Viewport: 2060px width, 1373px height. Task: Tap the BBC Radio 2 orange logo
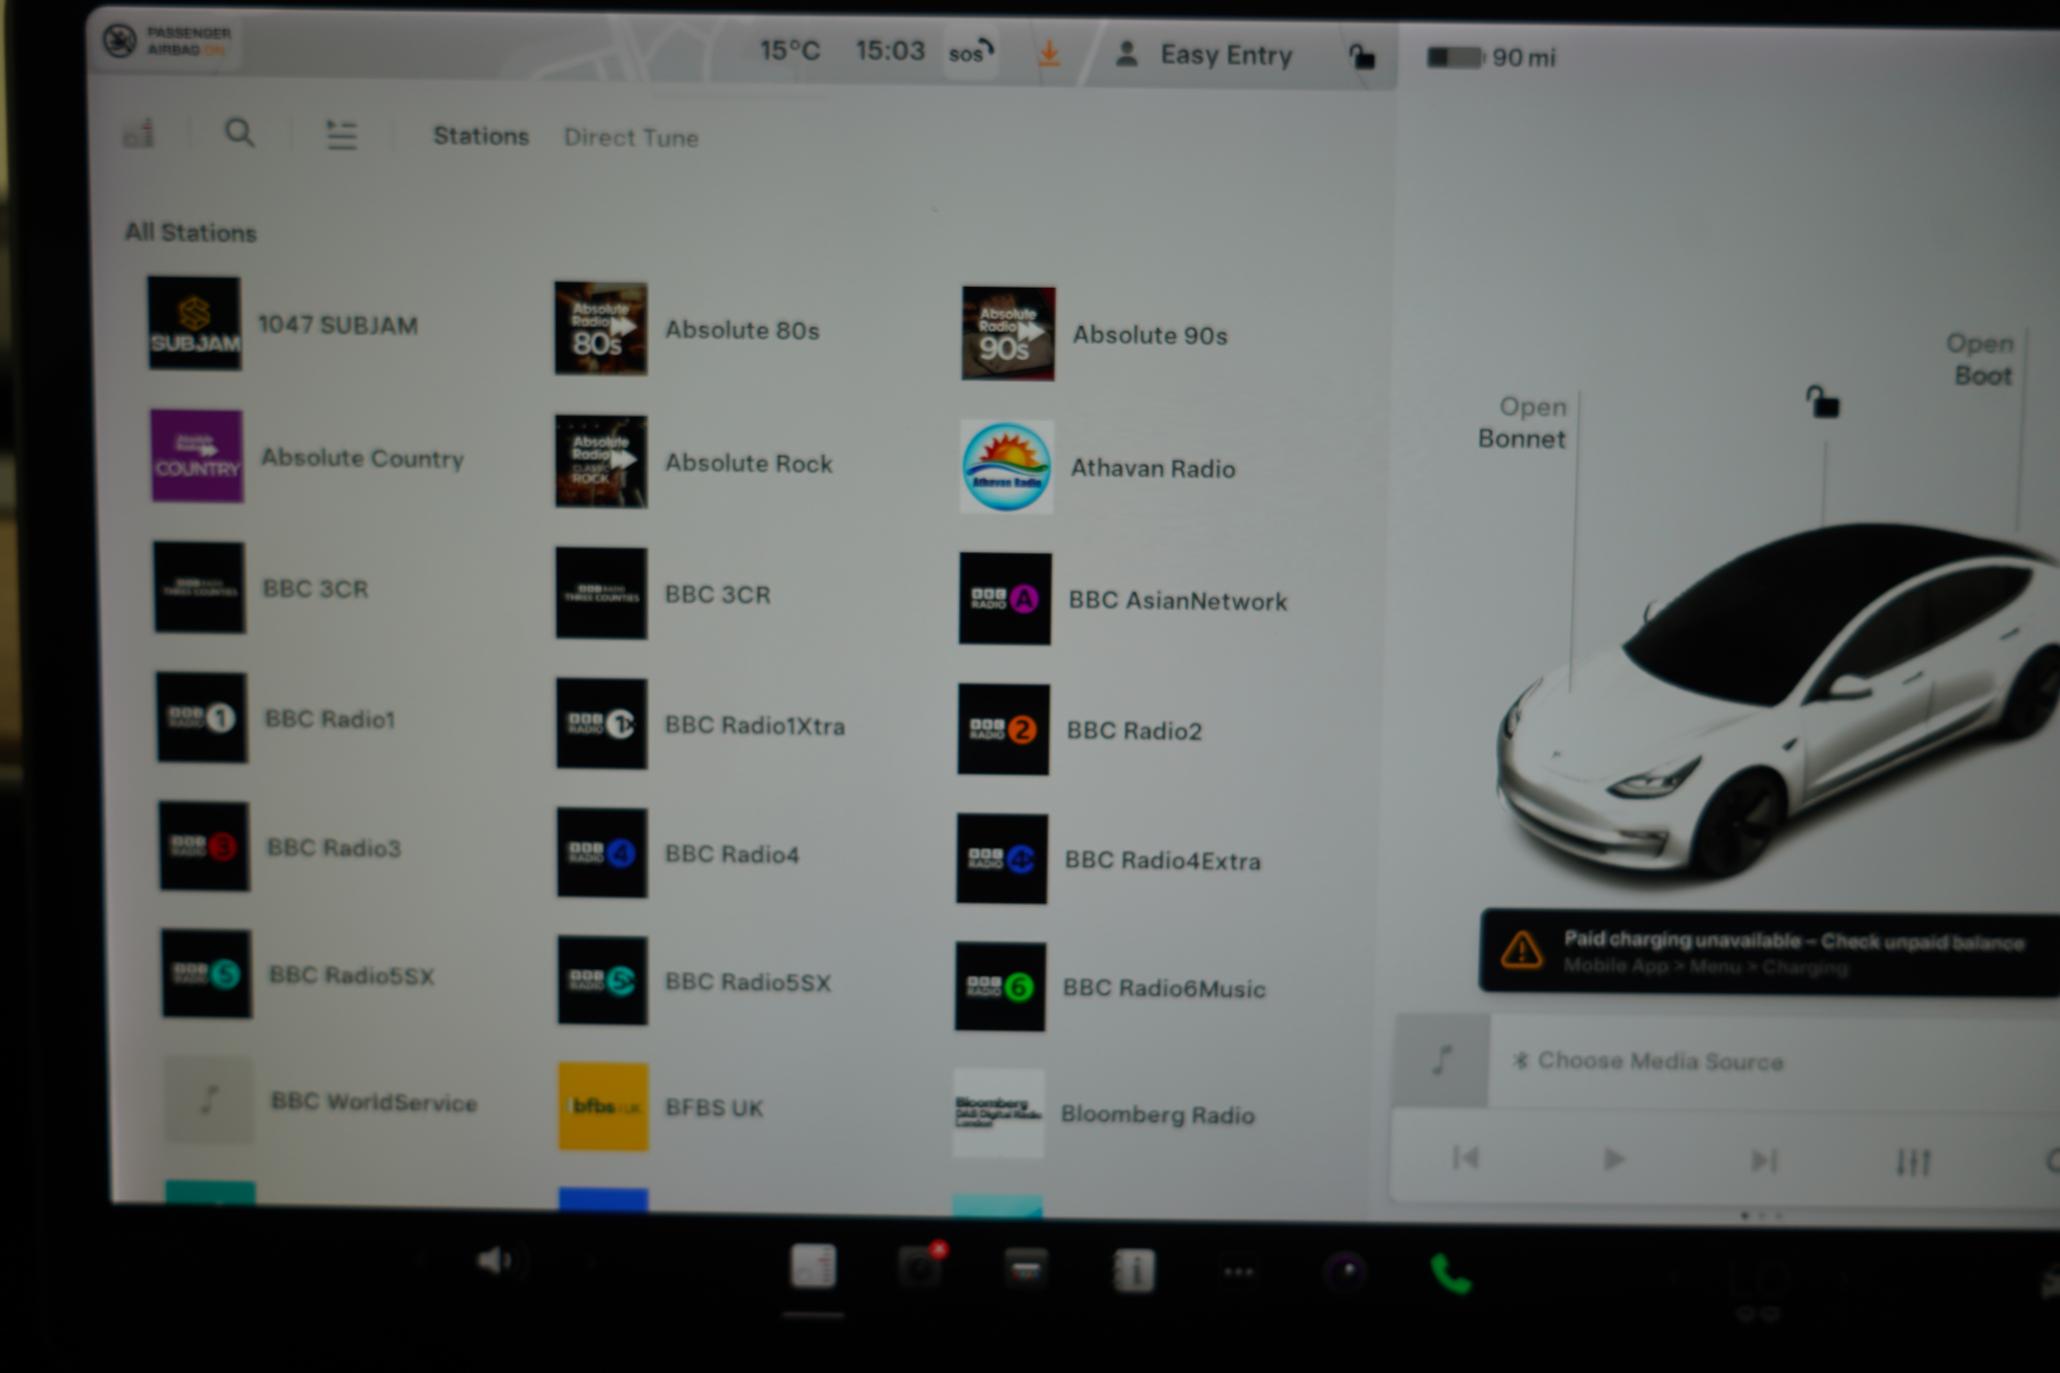pyautogui.click(x=1003, y=729)
